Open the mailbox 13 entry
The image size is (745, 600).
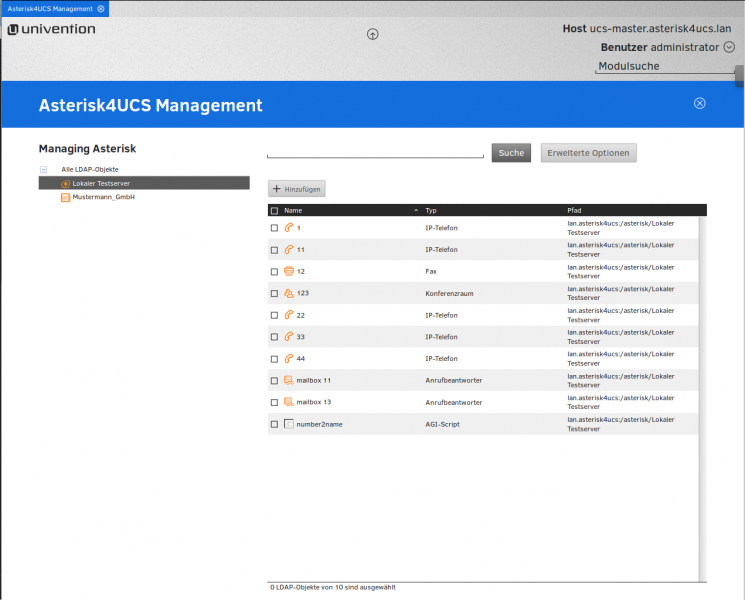click(314, 402)
